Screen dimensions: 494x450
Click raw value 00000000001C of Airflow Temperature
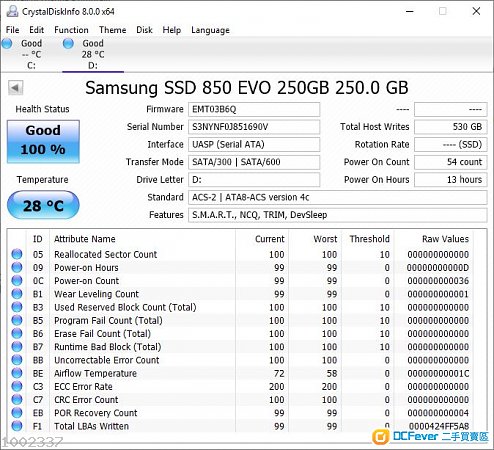point(438,373)
